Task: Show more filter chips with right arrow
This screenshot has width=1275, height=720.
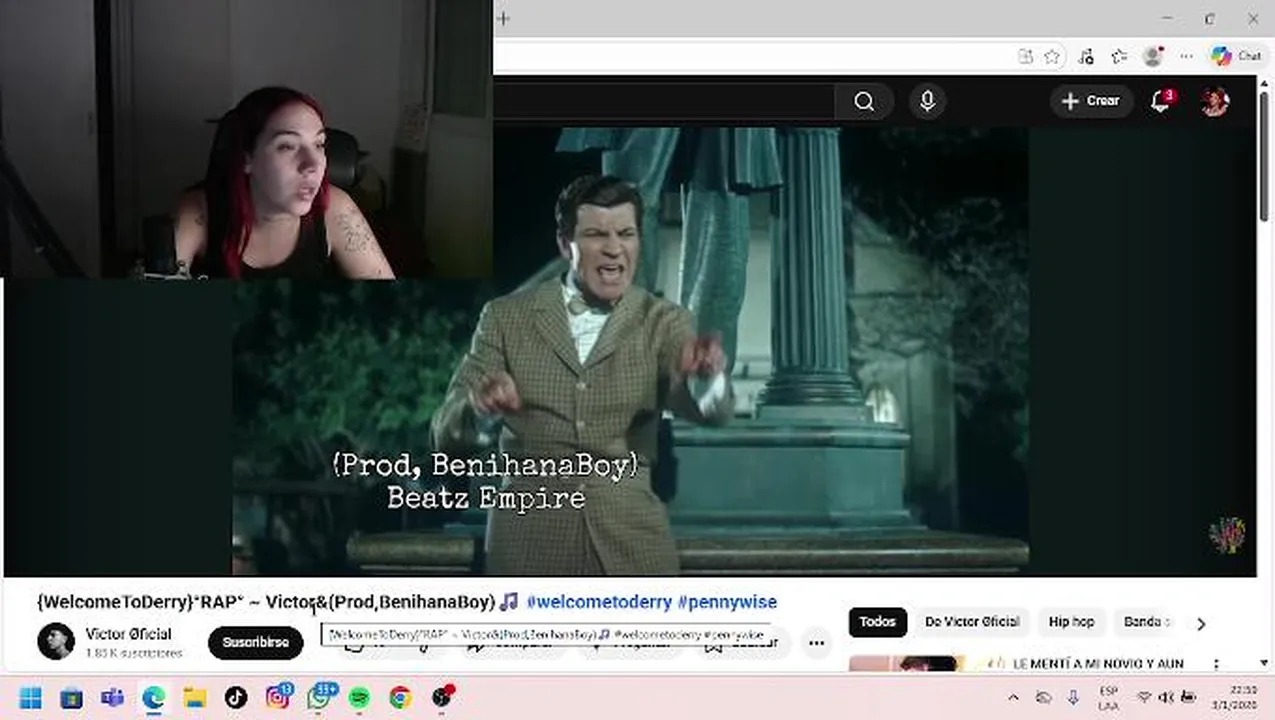Action: tap(1201, 623)
